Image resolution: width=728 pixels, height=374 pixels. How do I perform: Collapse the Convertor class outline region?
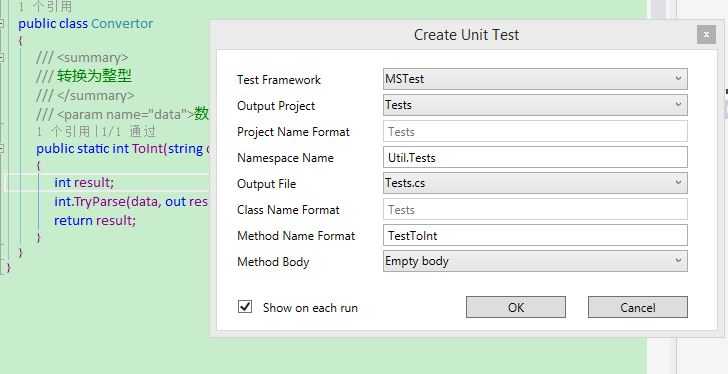(x=2, y=23)
